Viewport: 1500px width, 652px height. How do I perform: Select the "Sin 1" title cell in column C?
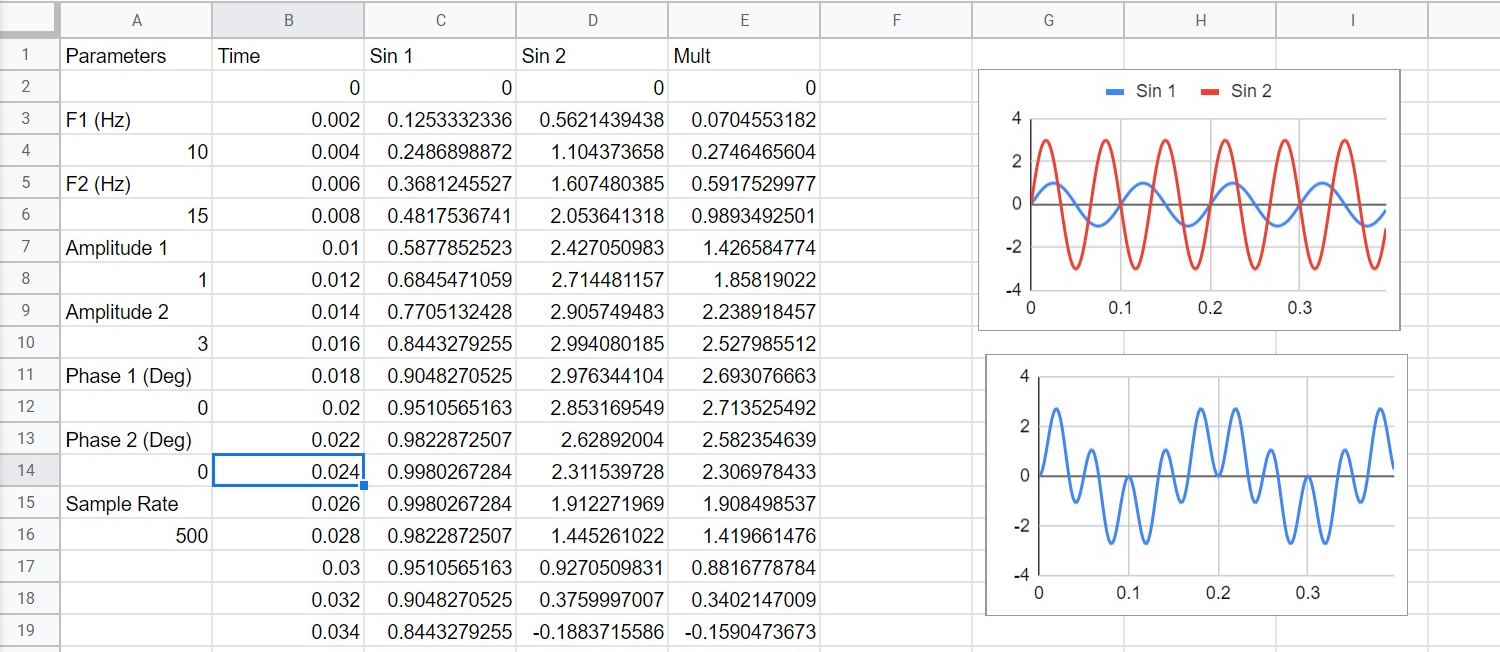440,56
